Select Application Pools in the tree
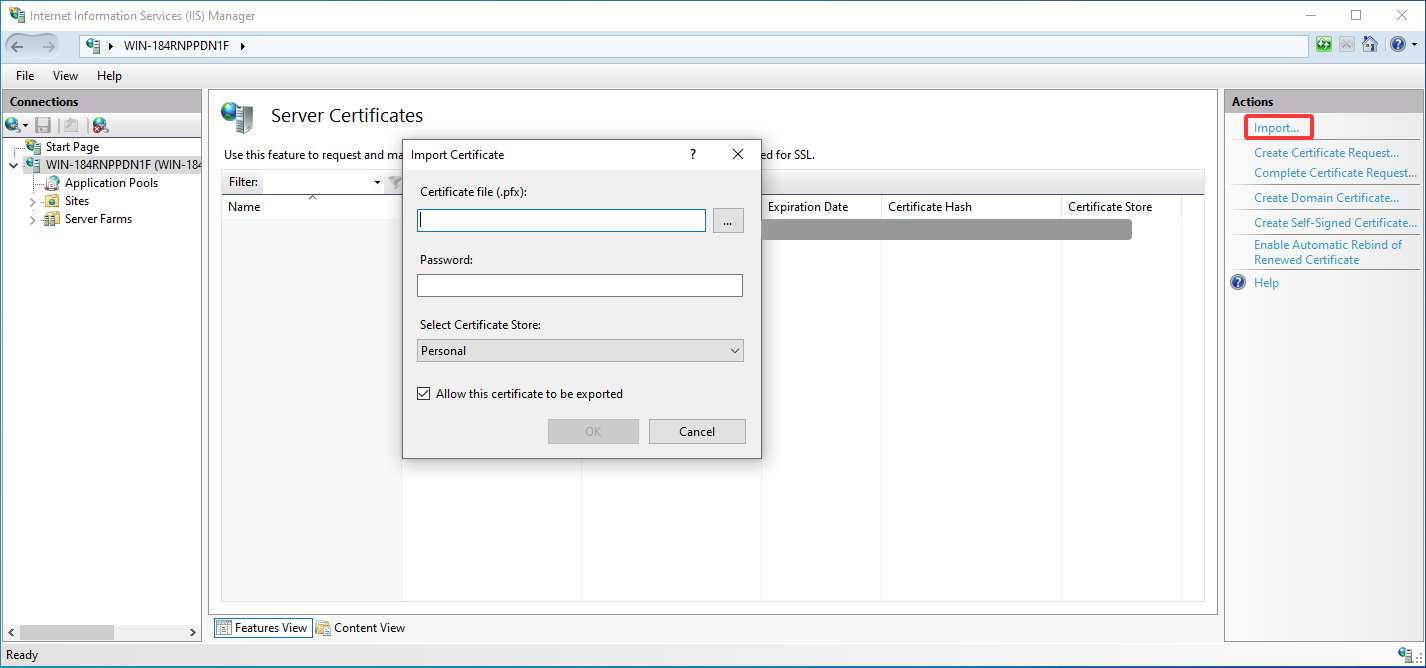The height and width of the screenshot is (668, 1426). coord(111,183)
